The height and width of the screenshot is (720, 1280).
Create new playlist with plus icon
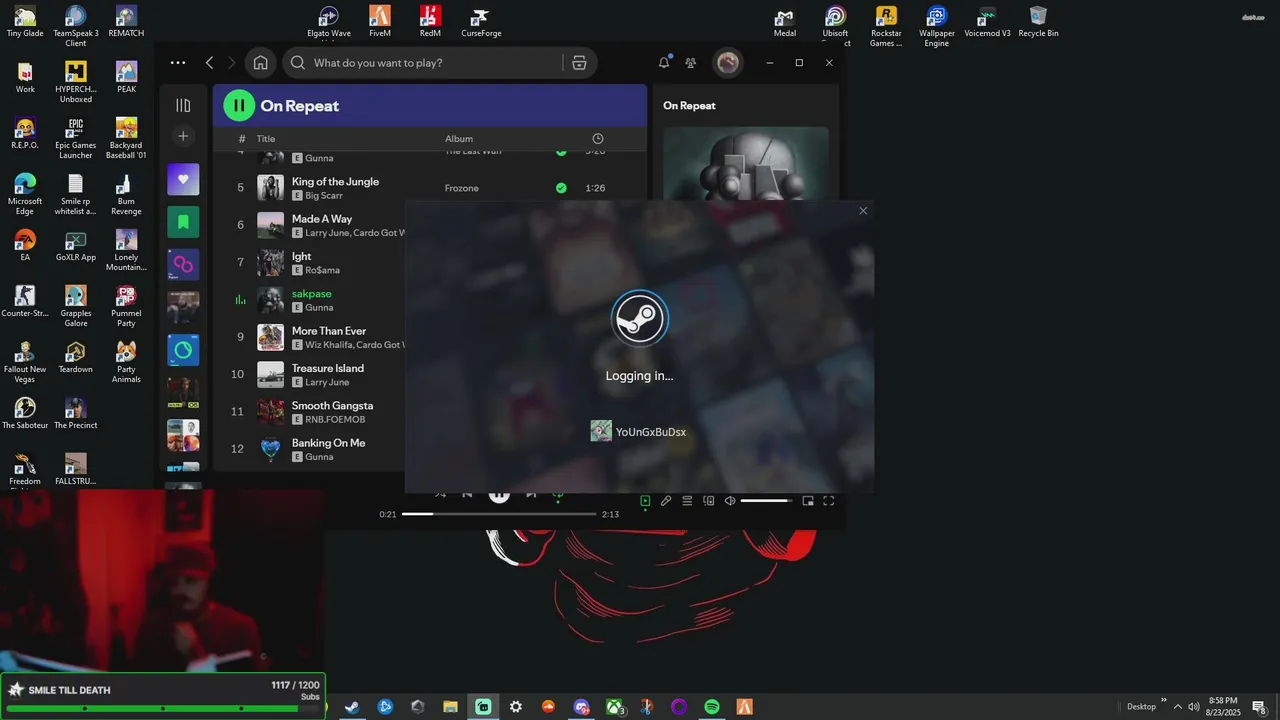coord(183,136)
